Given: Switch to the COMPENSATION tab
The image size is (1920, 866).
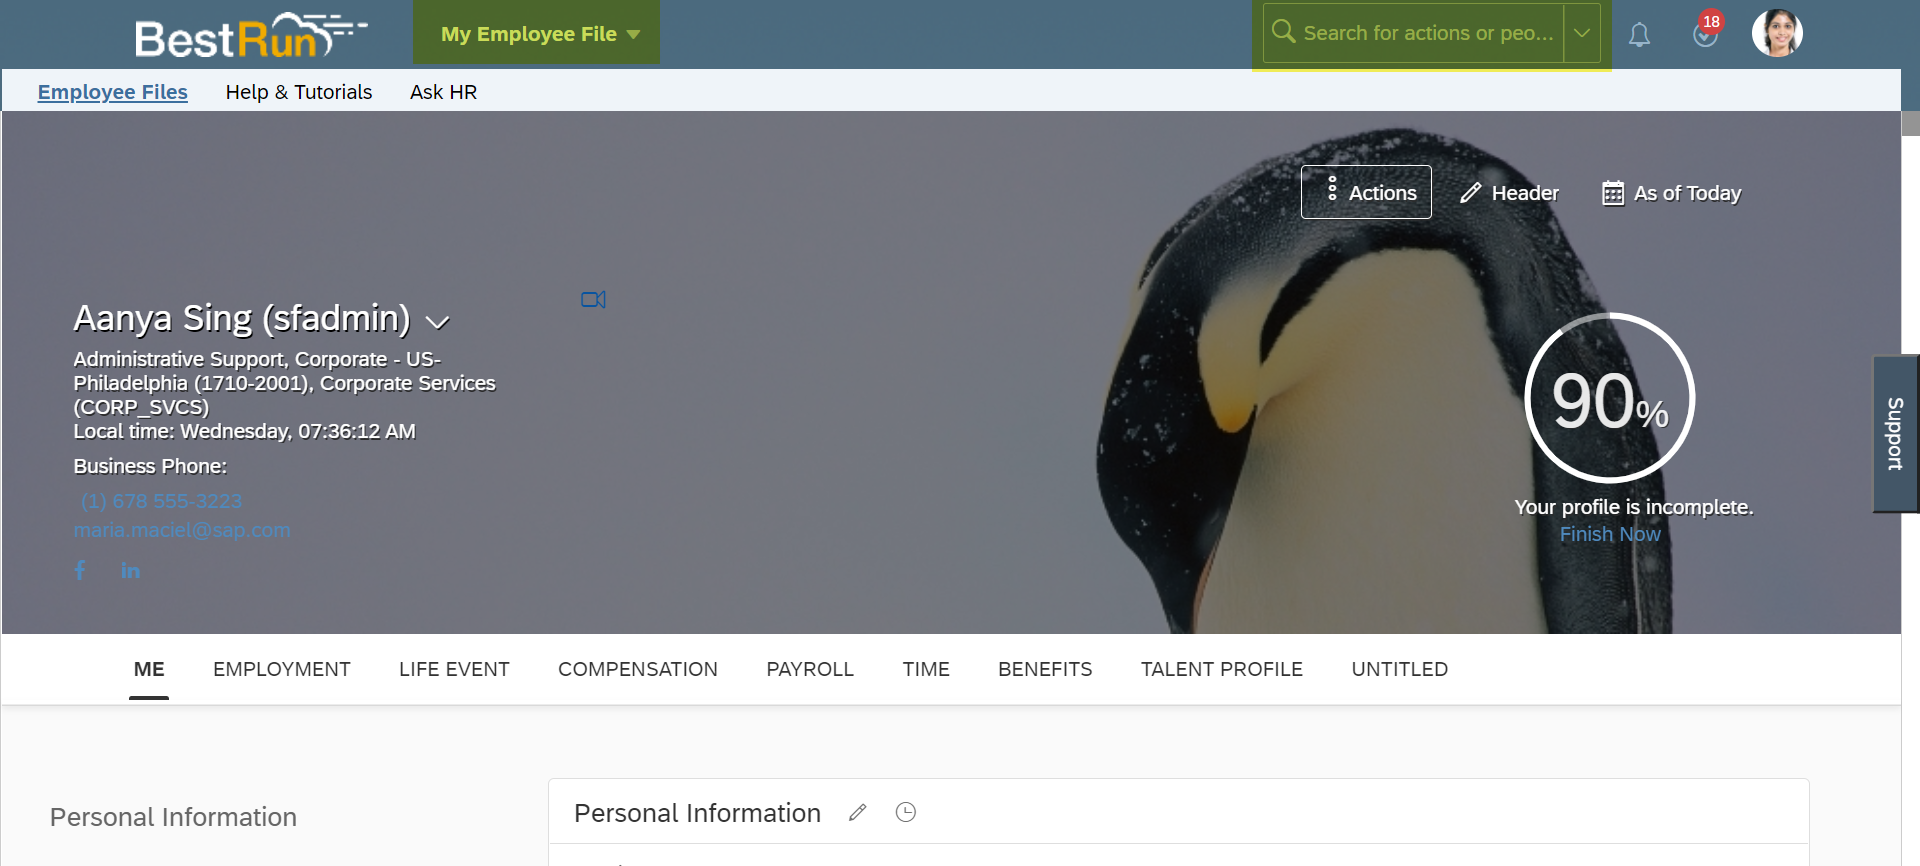Looking at the screenshot, I should (638, 669).
